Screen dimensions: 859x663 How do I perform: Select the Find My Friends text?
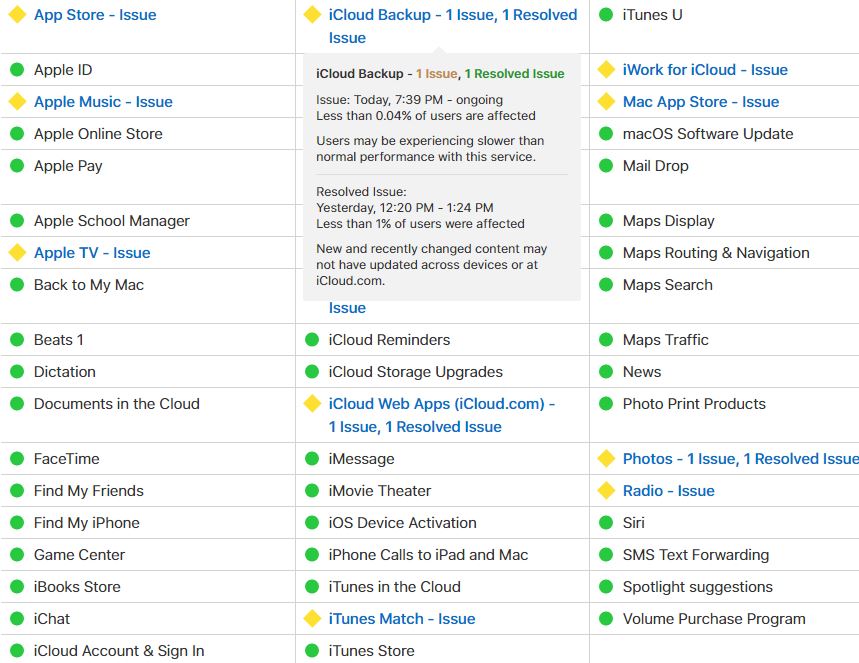pos(89,491)
